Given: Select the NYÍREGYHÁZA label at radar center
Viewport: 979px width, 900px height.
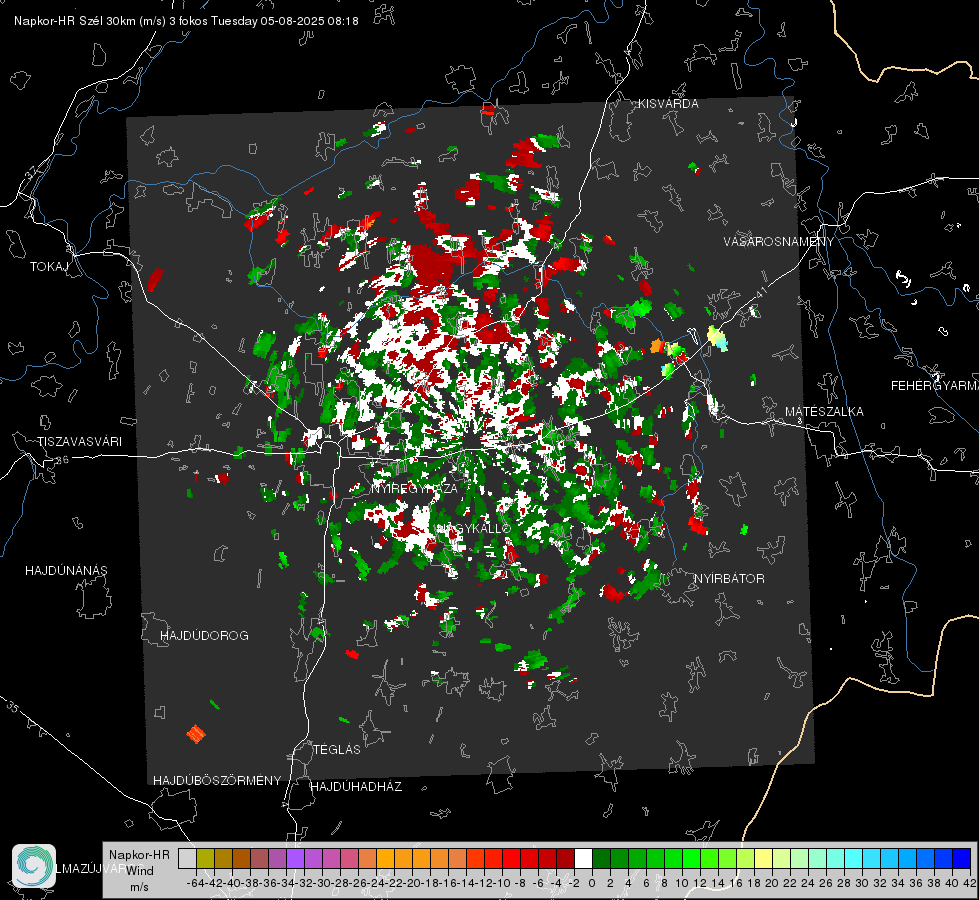Looking at the screenshot, I should coord(415,488).
